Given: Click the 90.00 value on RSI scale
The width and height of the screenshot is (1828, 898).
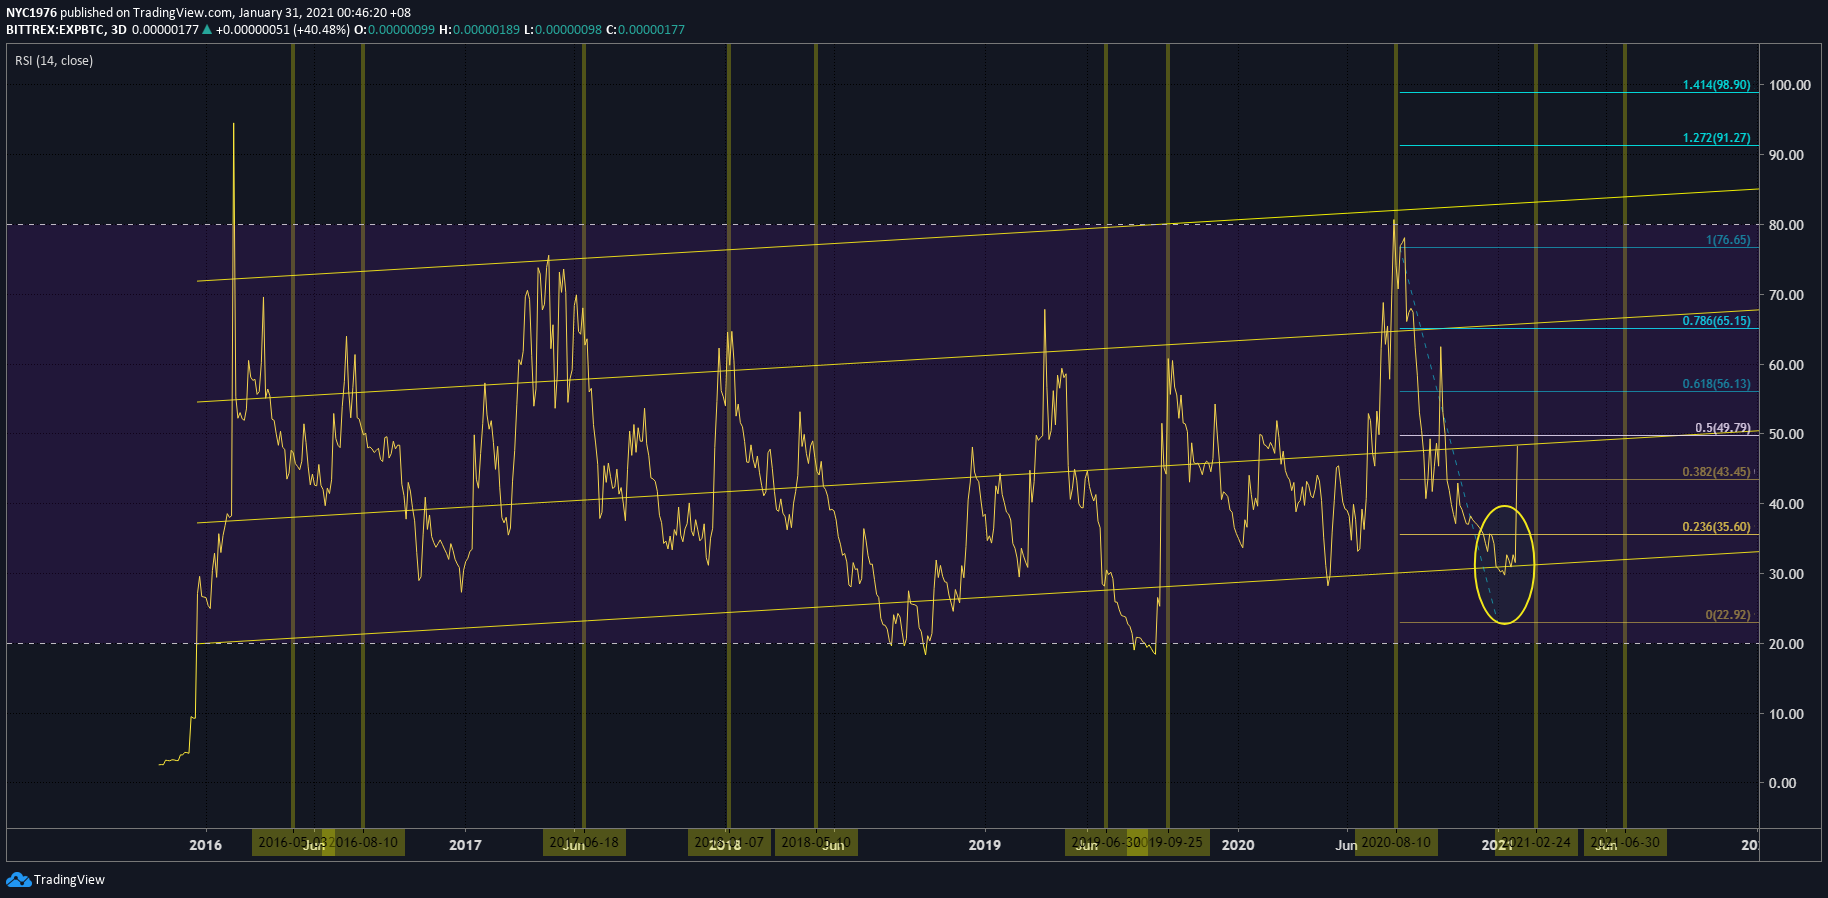Looking at the screenshot, I should [x=1786, y=155].
